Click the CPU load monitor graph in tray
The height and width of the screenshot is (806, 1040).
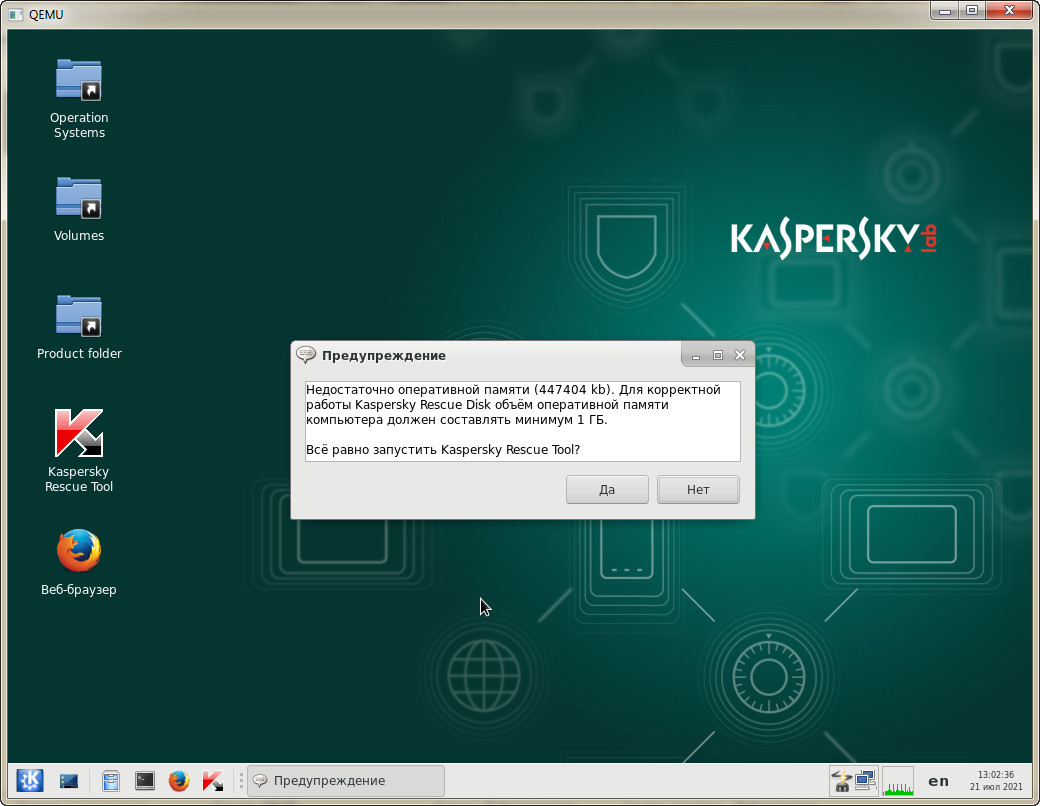point(898,781)
